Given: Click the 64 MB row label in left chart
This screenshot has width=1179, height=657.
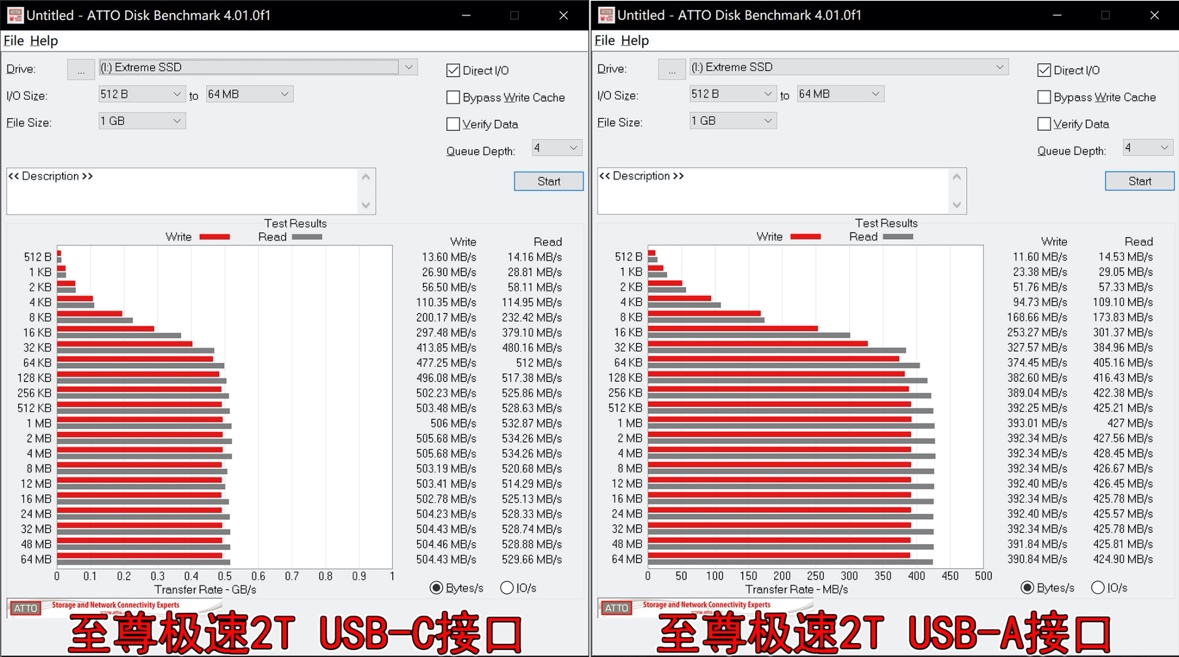Looking at the screenshot, I should [x=36, y=559].
